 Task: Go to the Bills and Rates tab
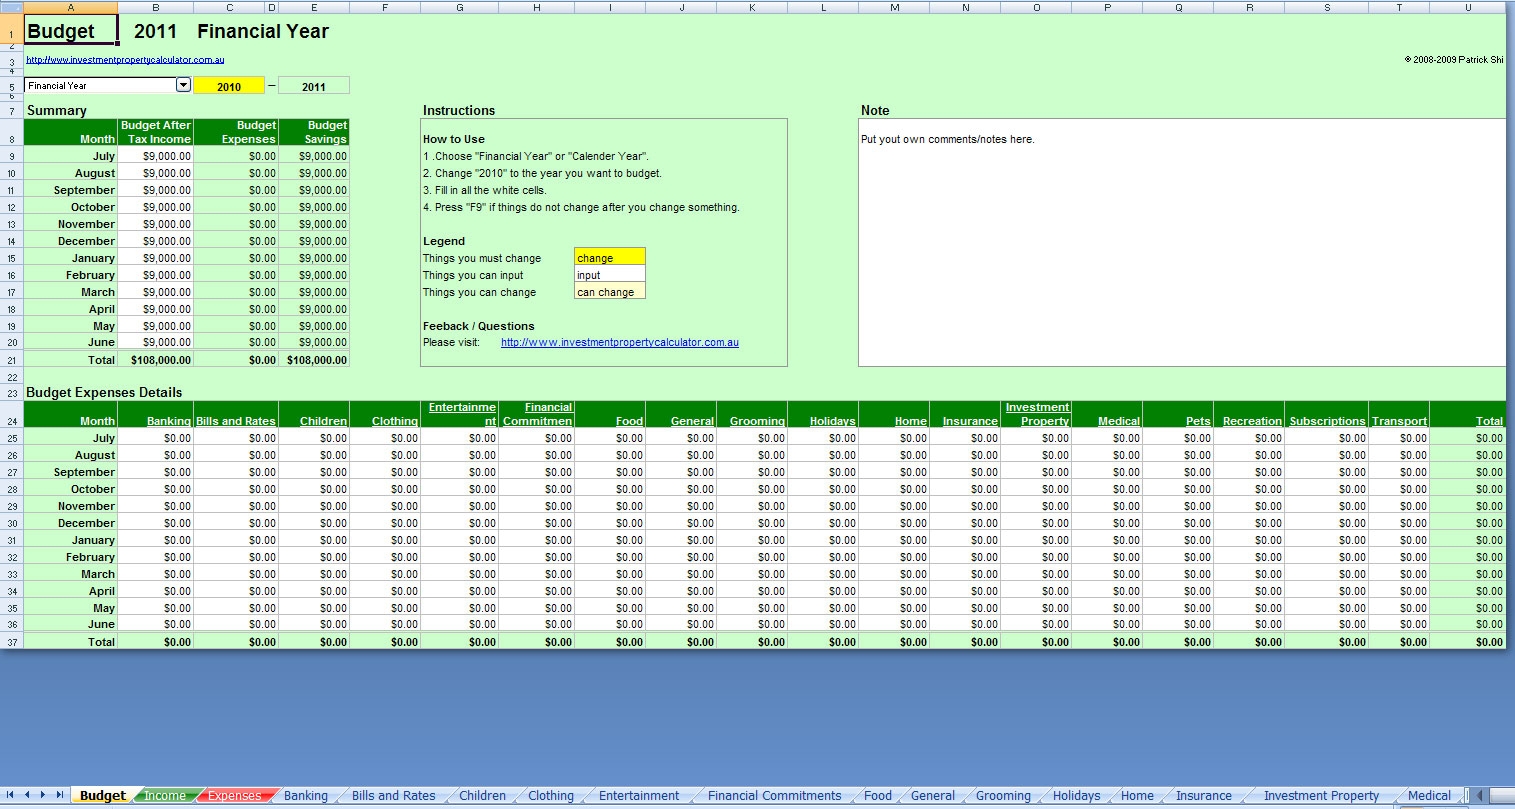tap(393, 796)
